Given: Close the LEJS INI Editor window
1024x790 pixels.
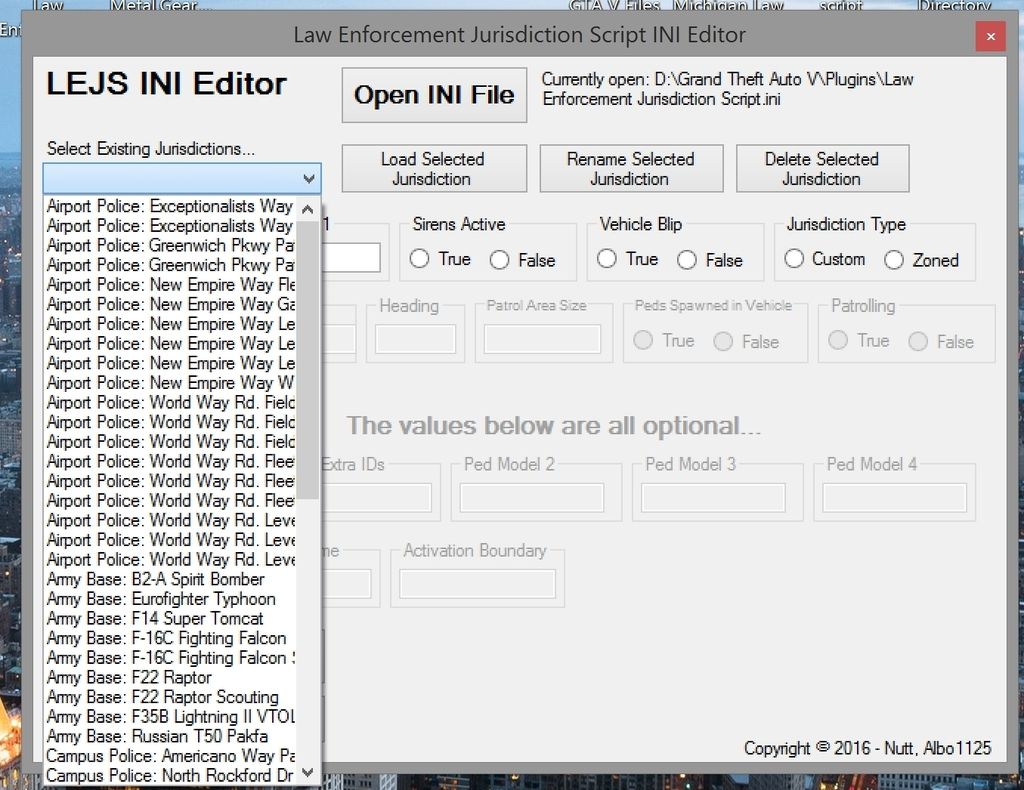Looking at the screenshot, I should point(990,36).
